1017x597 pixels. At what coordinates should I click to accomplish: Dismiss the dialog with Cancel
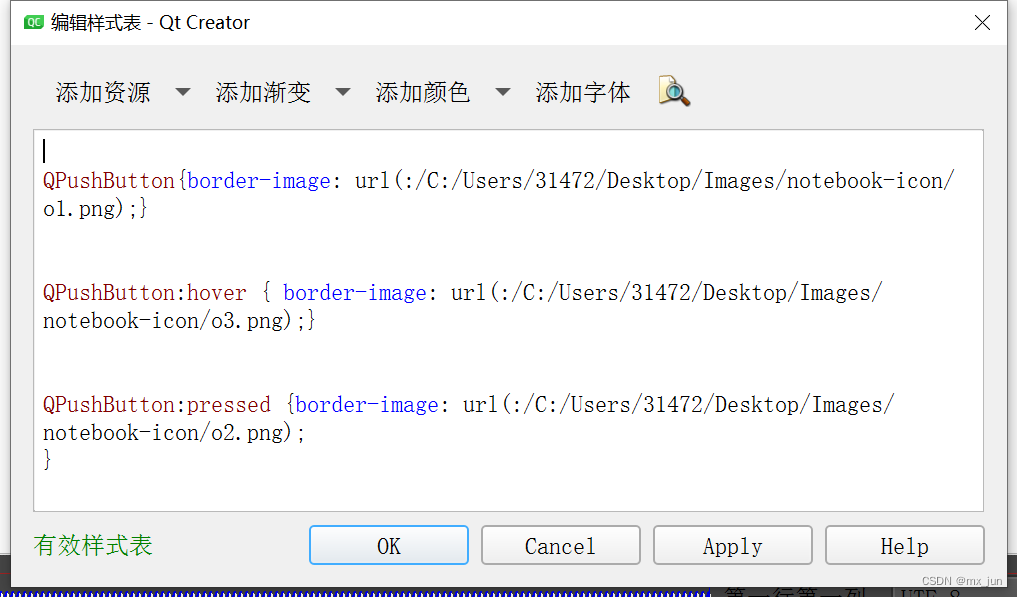tap(560, 545)
